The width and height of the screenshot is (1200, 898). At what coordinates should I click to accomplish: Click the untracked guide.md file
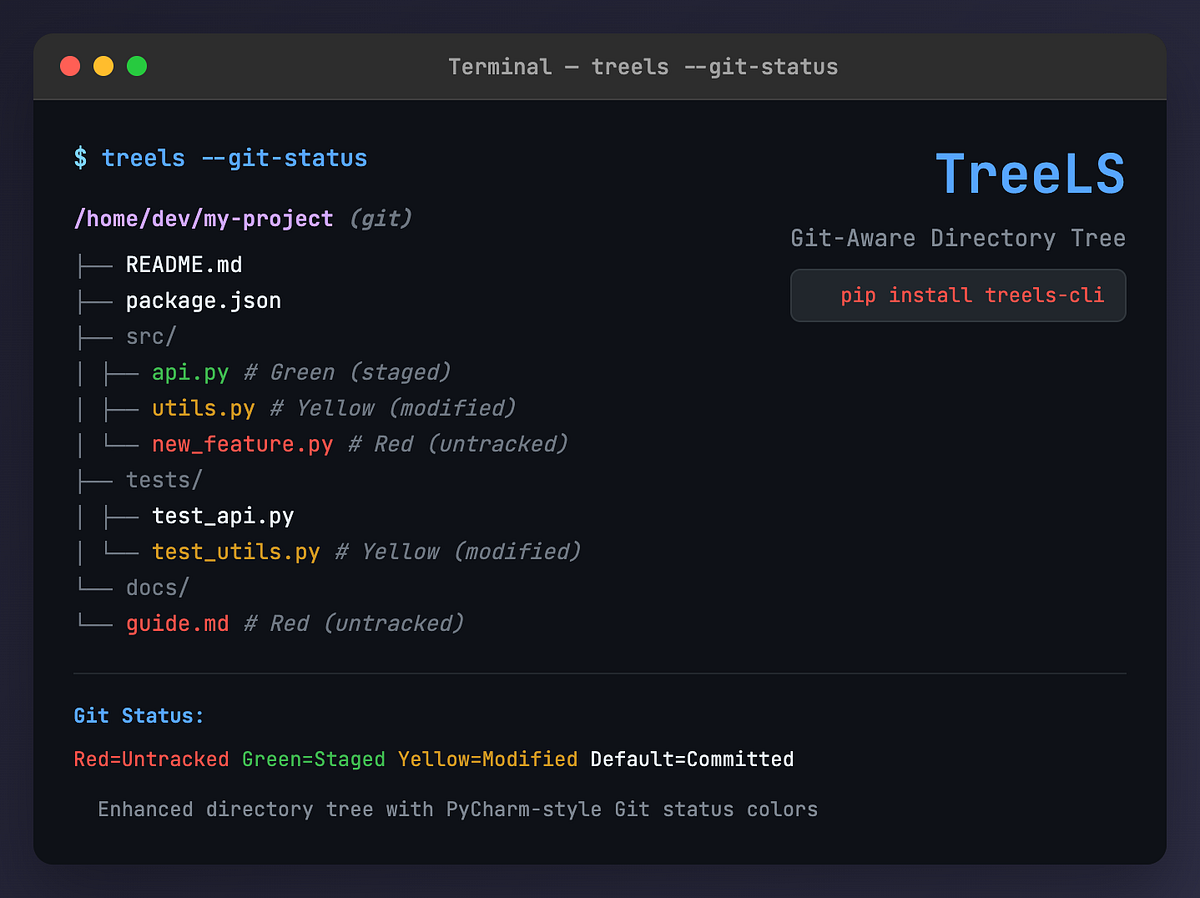[x=178, y=623]
